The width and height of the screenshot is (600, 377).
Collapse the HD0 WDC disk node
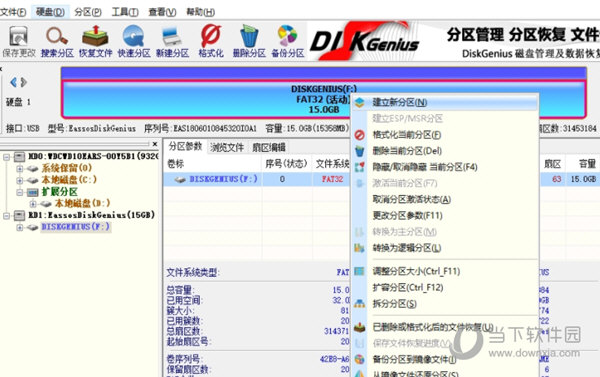click(7, 157)
